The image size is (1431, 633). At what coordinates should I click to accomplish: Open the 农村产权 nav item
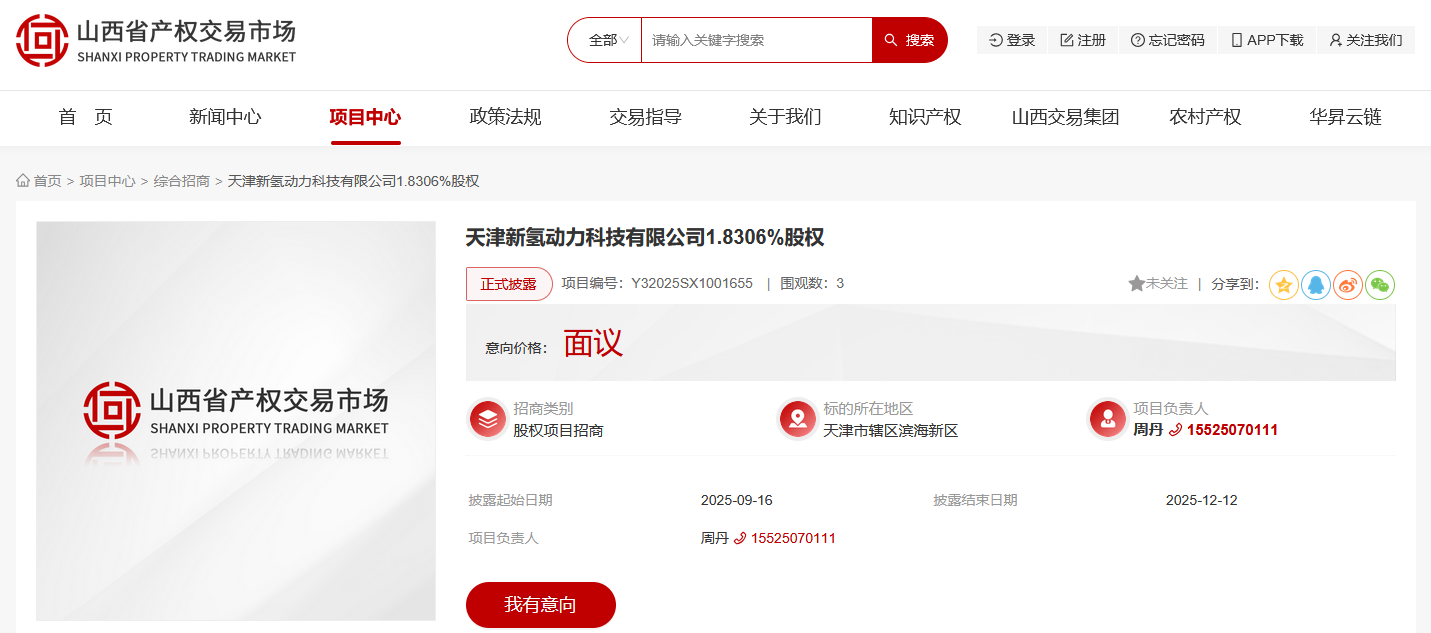(x=1205, y=117)
